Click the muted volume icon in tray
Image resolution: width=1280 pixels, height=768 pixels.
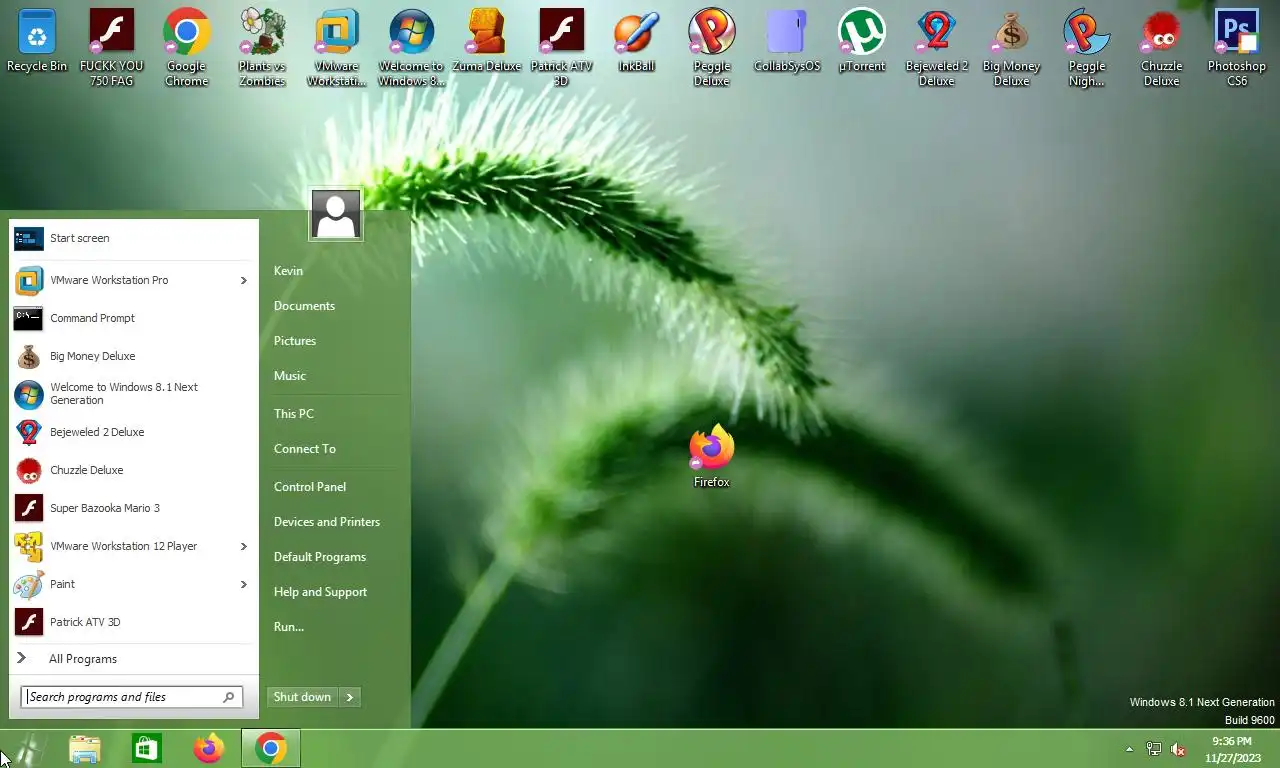(x=1178, y=749)
